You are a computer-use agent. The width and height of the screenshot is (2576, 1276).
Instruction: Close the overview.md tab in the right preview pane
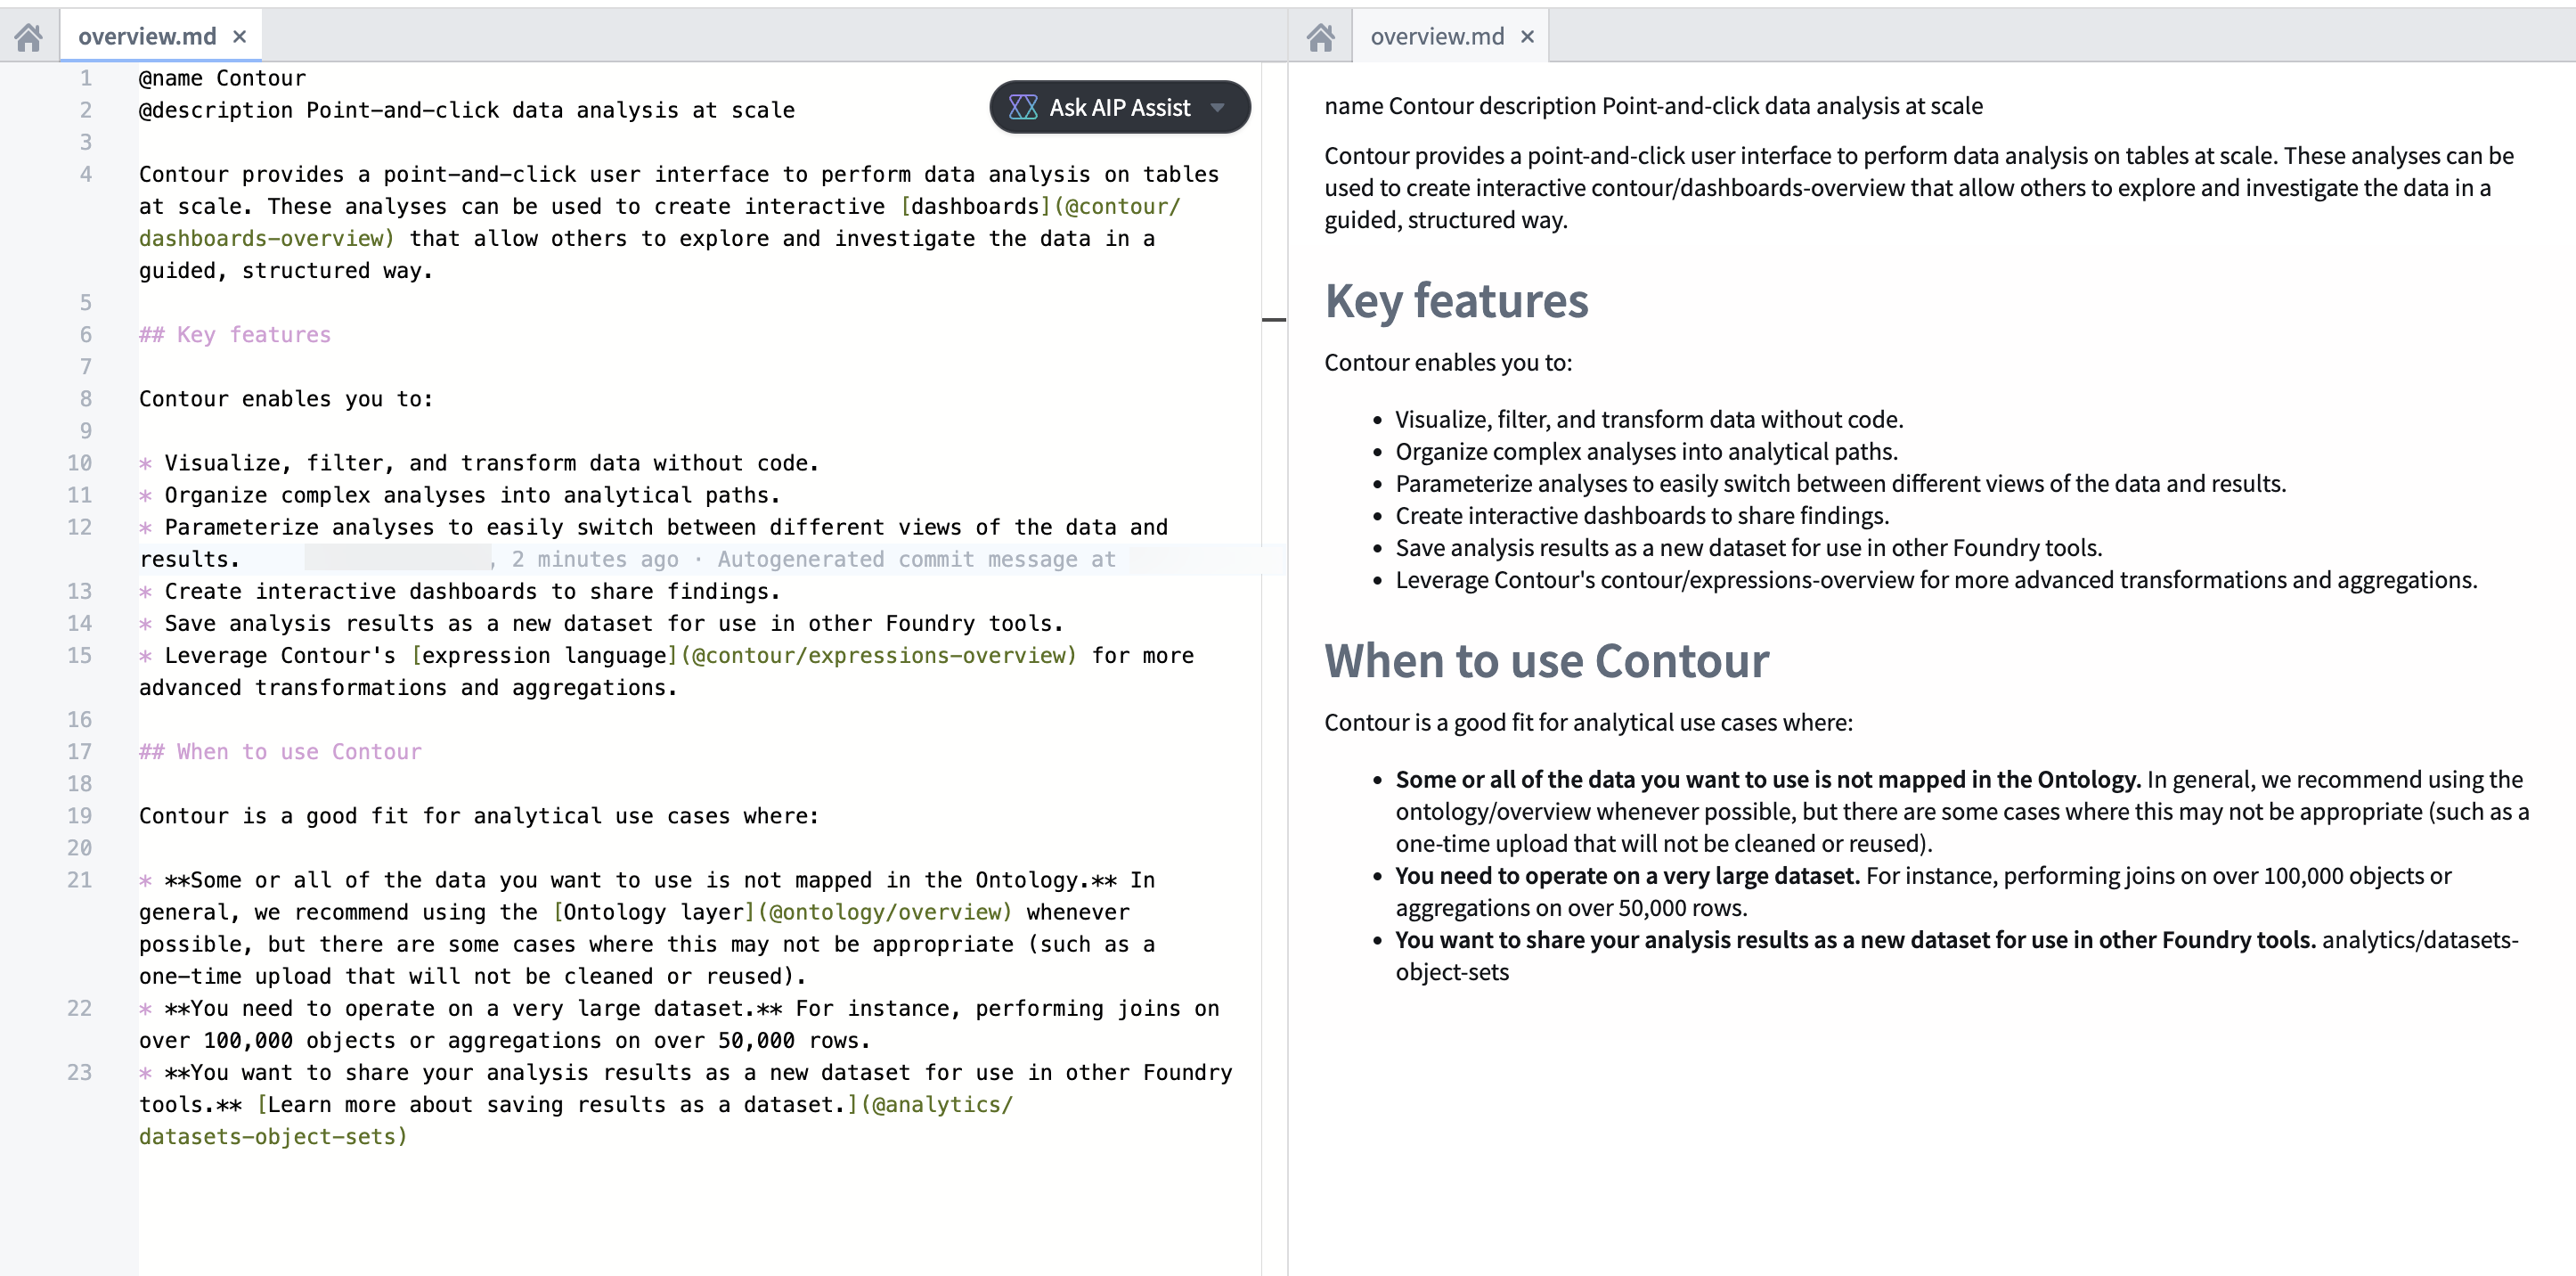(x=1527, y=37)
